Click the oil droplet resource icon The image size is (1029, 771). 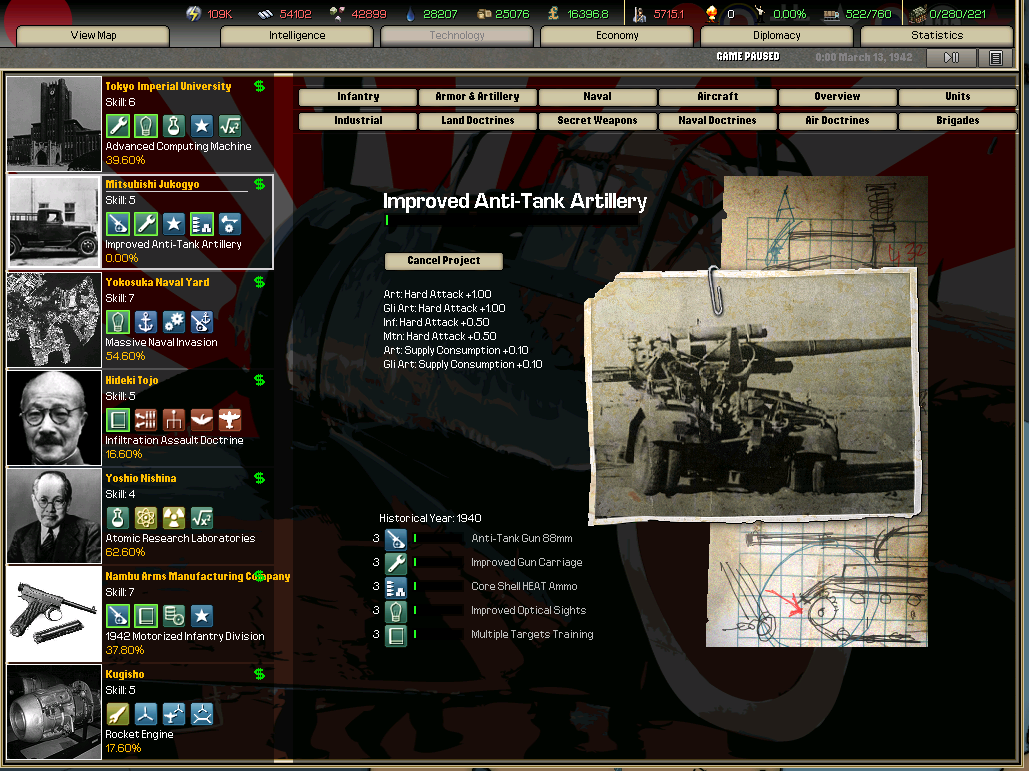pyautogui.click(x=410, y=14)
